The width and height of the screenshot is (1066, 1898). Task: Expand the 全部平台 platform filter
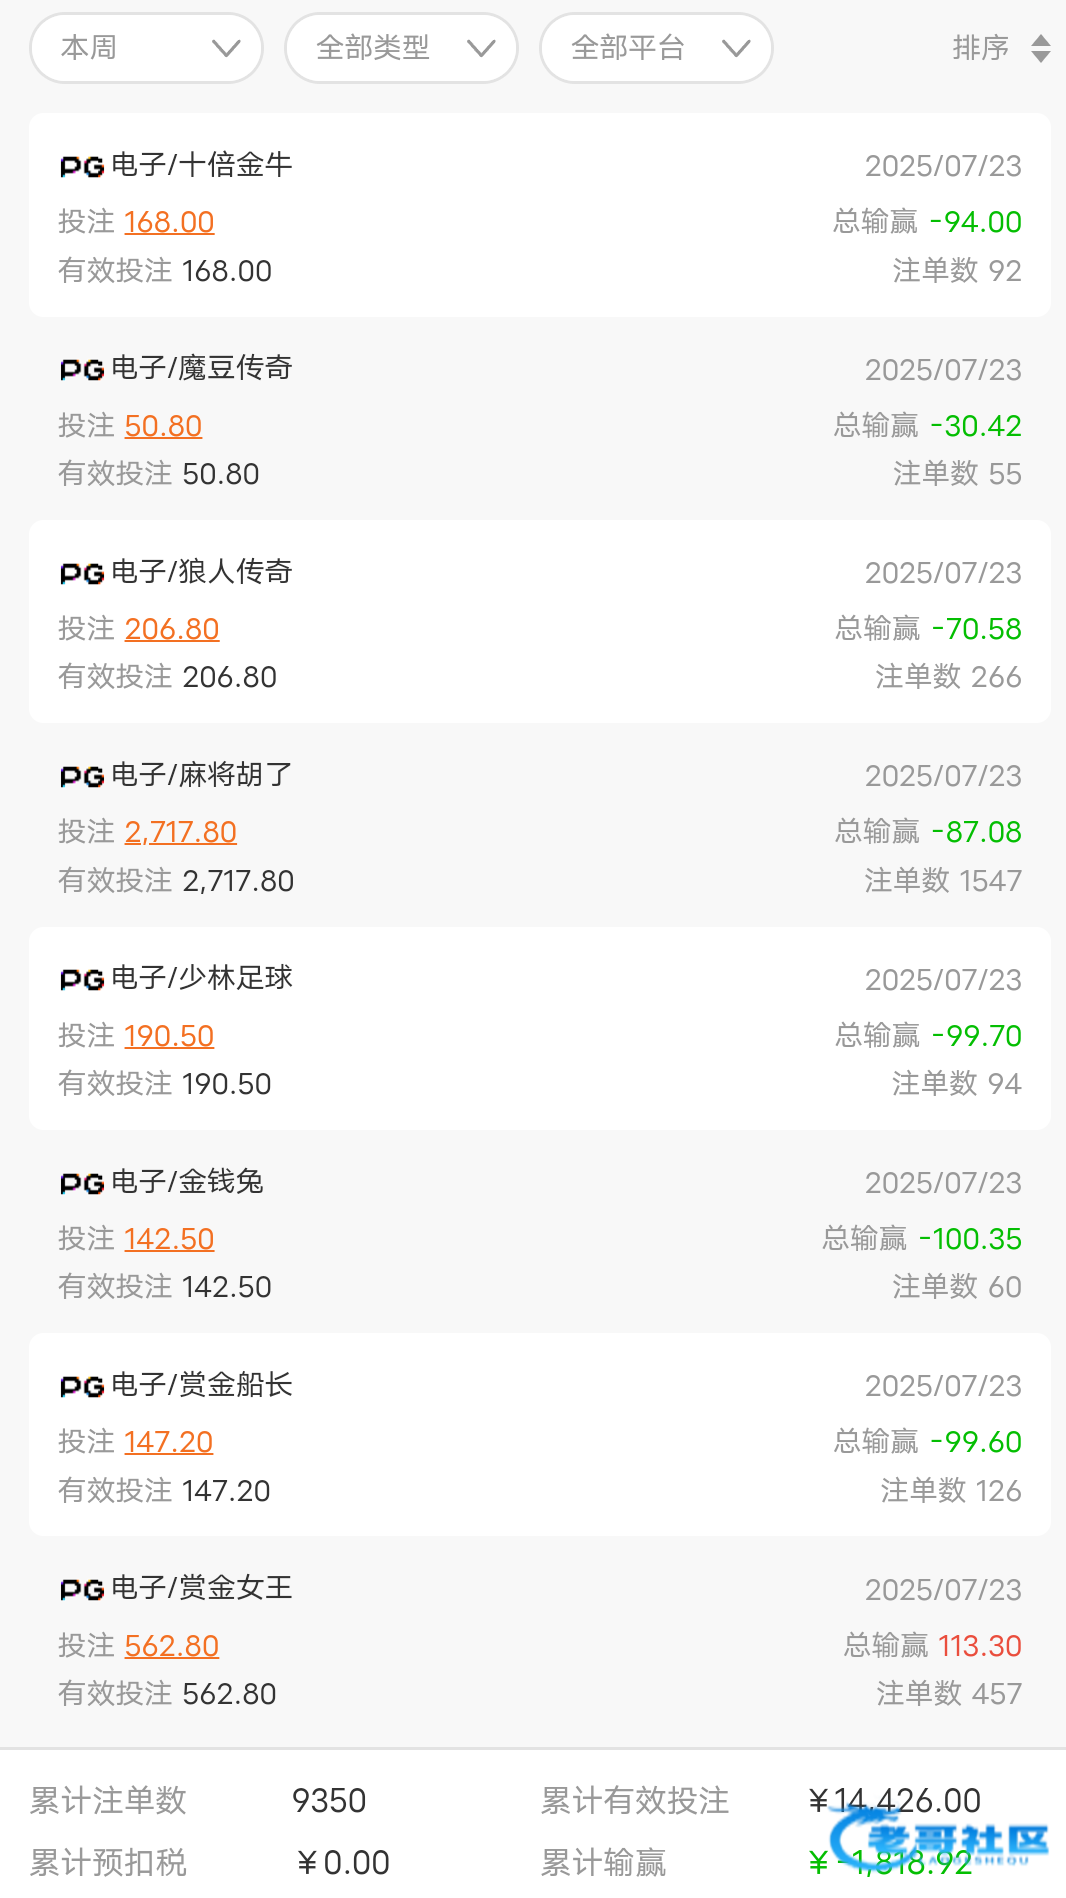coord(656,48)
